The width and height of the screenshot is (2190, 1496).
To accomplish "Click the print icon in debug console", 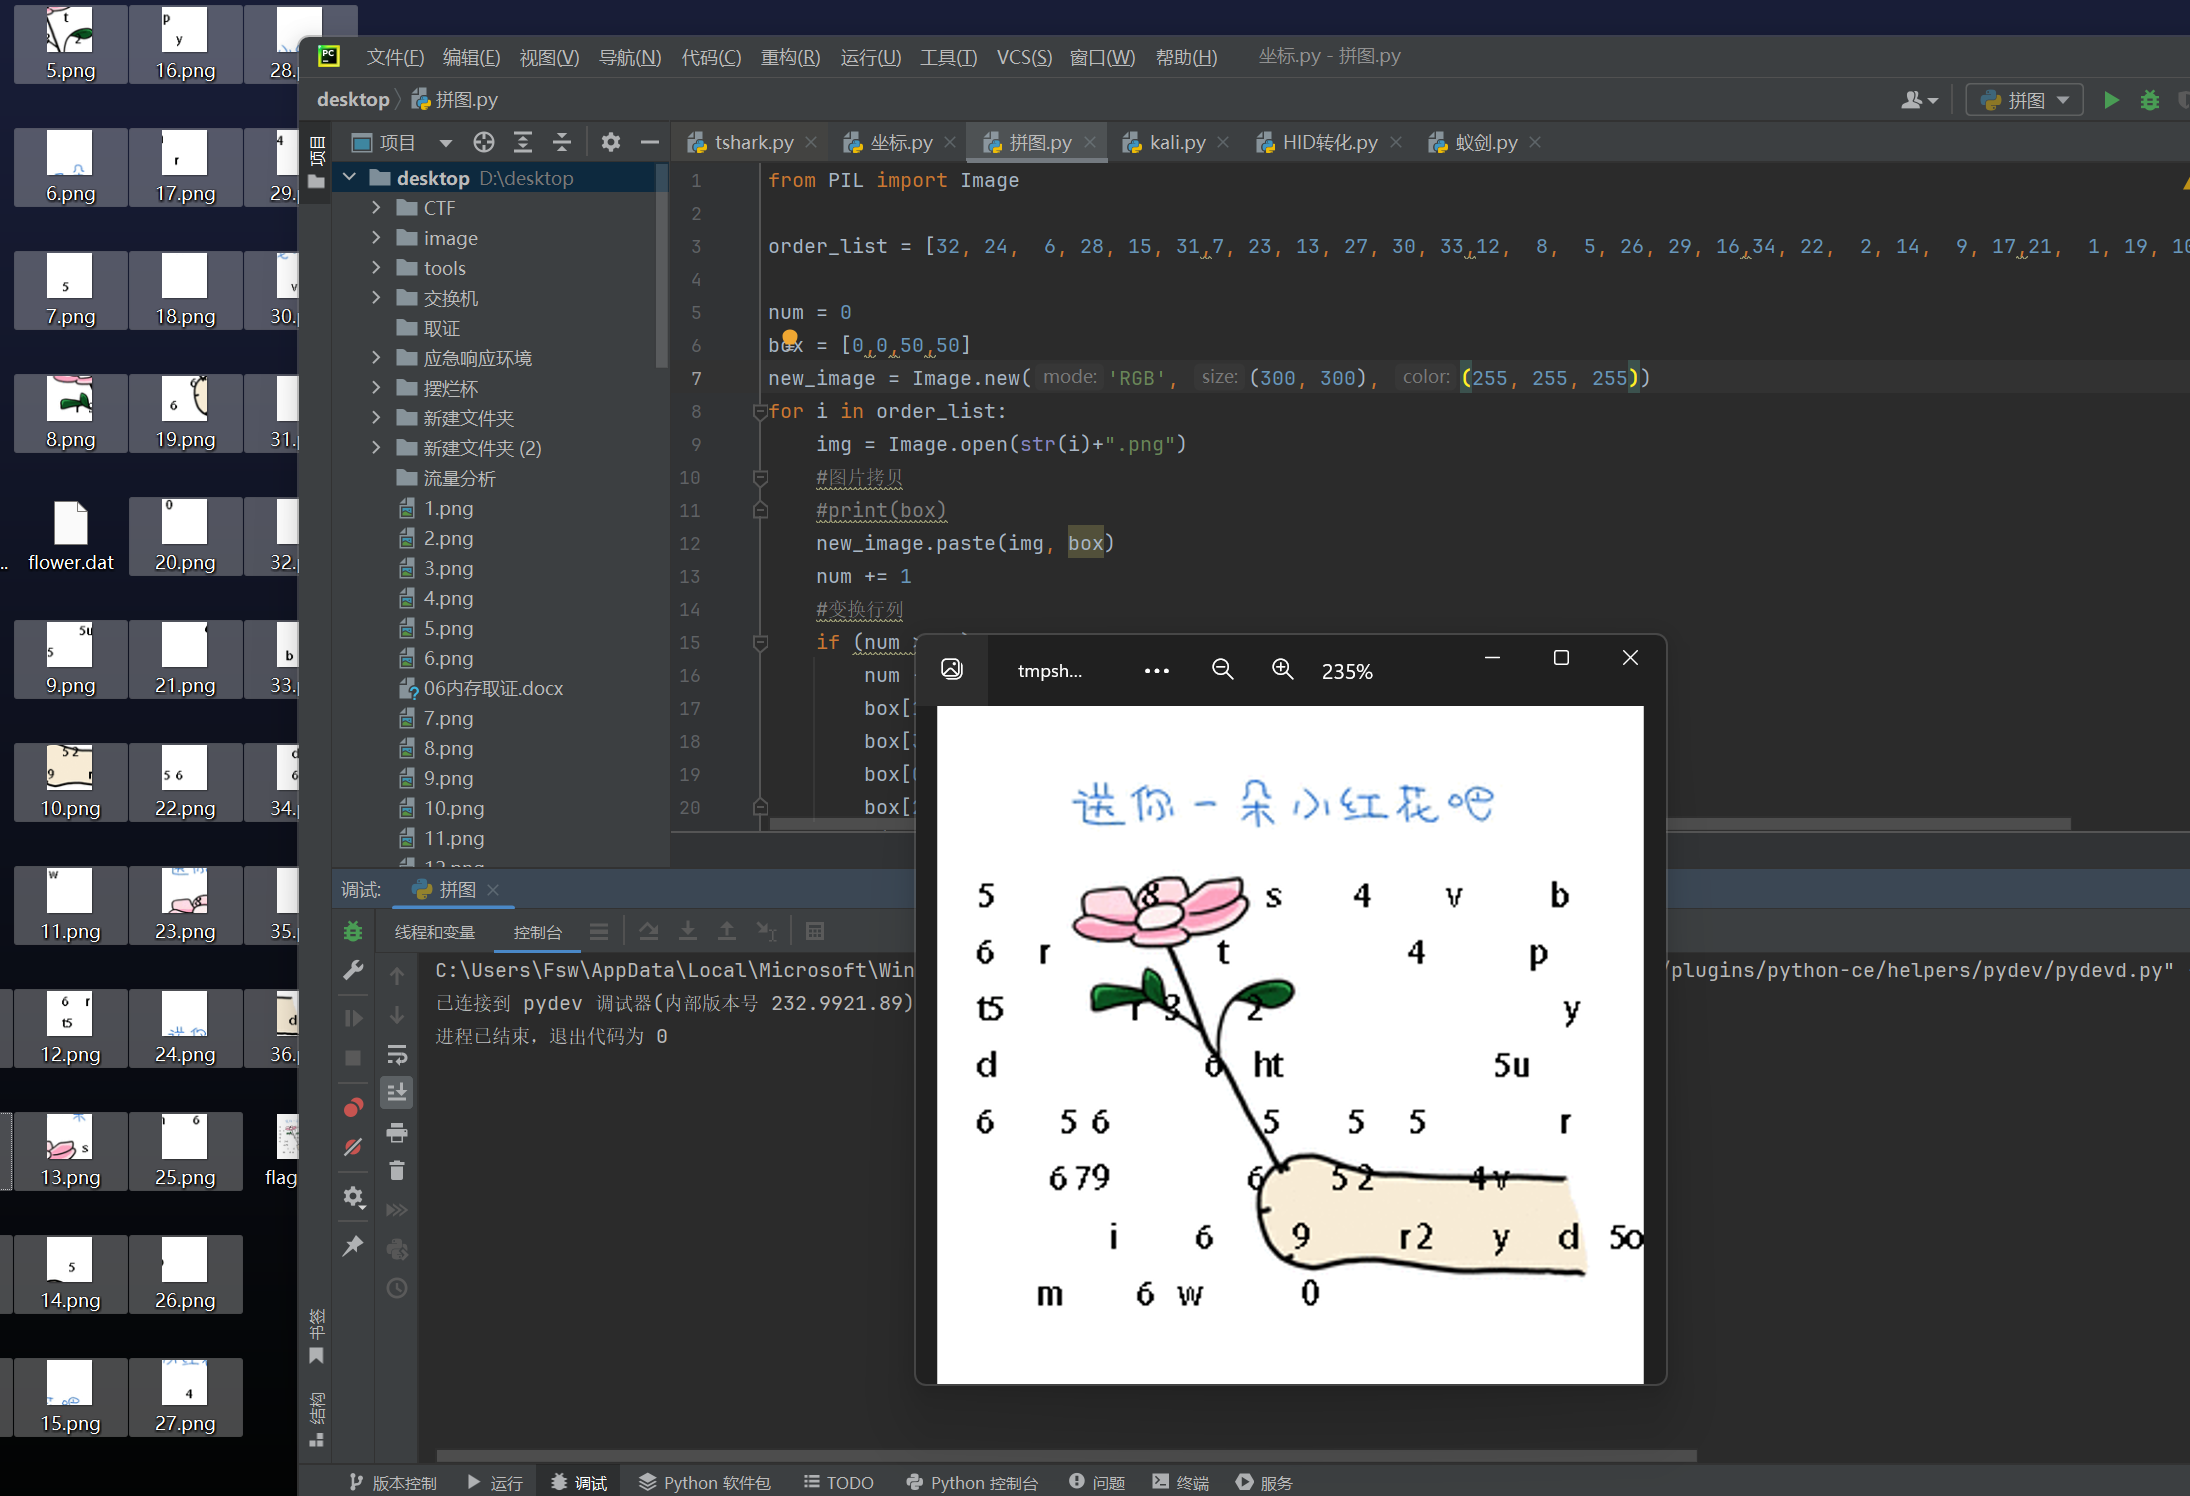I will (397, 1132).
